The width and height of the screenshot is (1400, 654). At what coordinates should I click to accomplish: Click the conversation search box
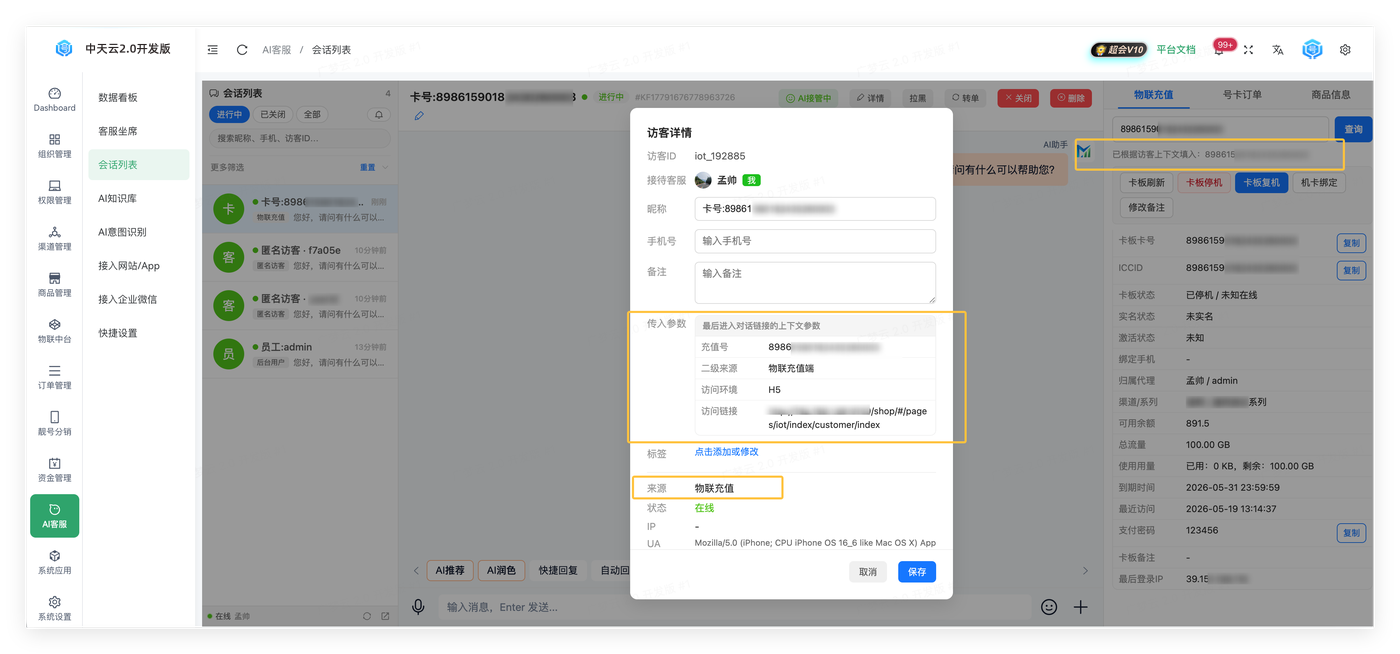[x=300, y=138]
